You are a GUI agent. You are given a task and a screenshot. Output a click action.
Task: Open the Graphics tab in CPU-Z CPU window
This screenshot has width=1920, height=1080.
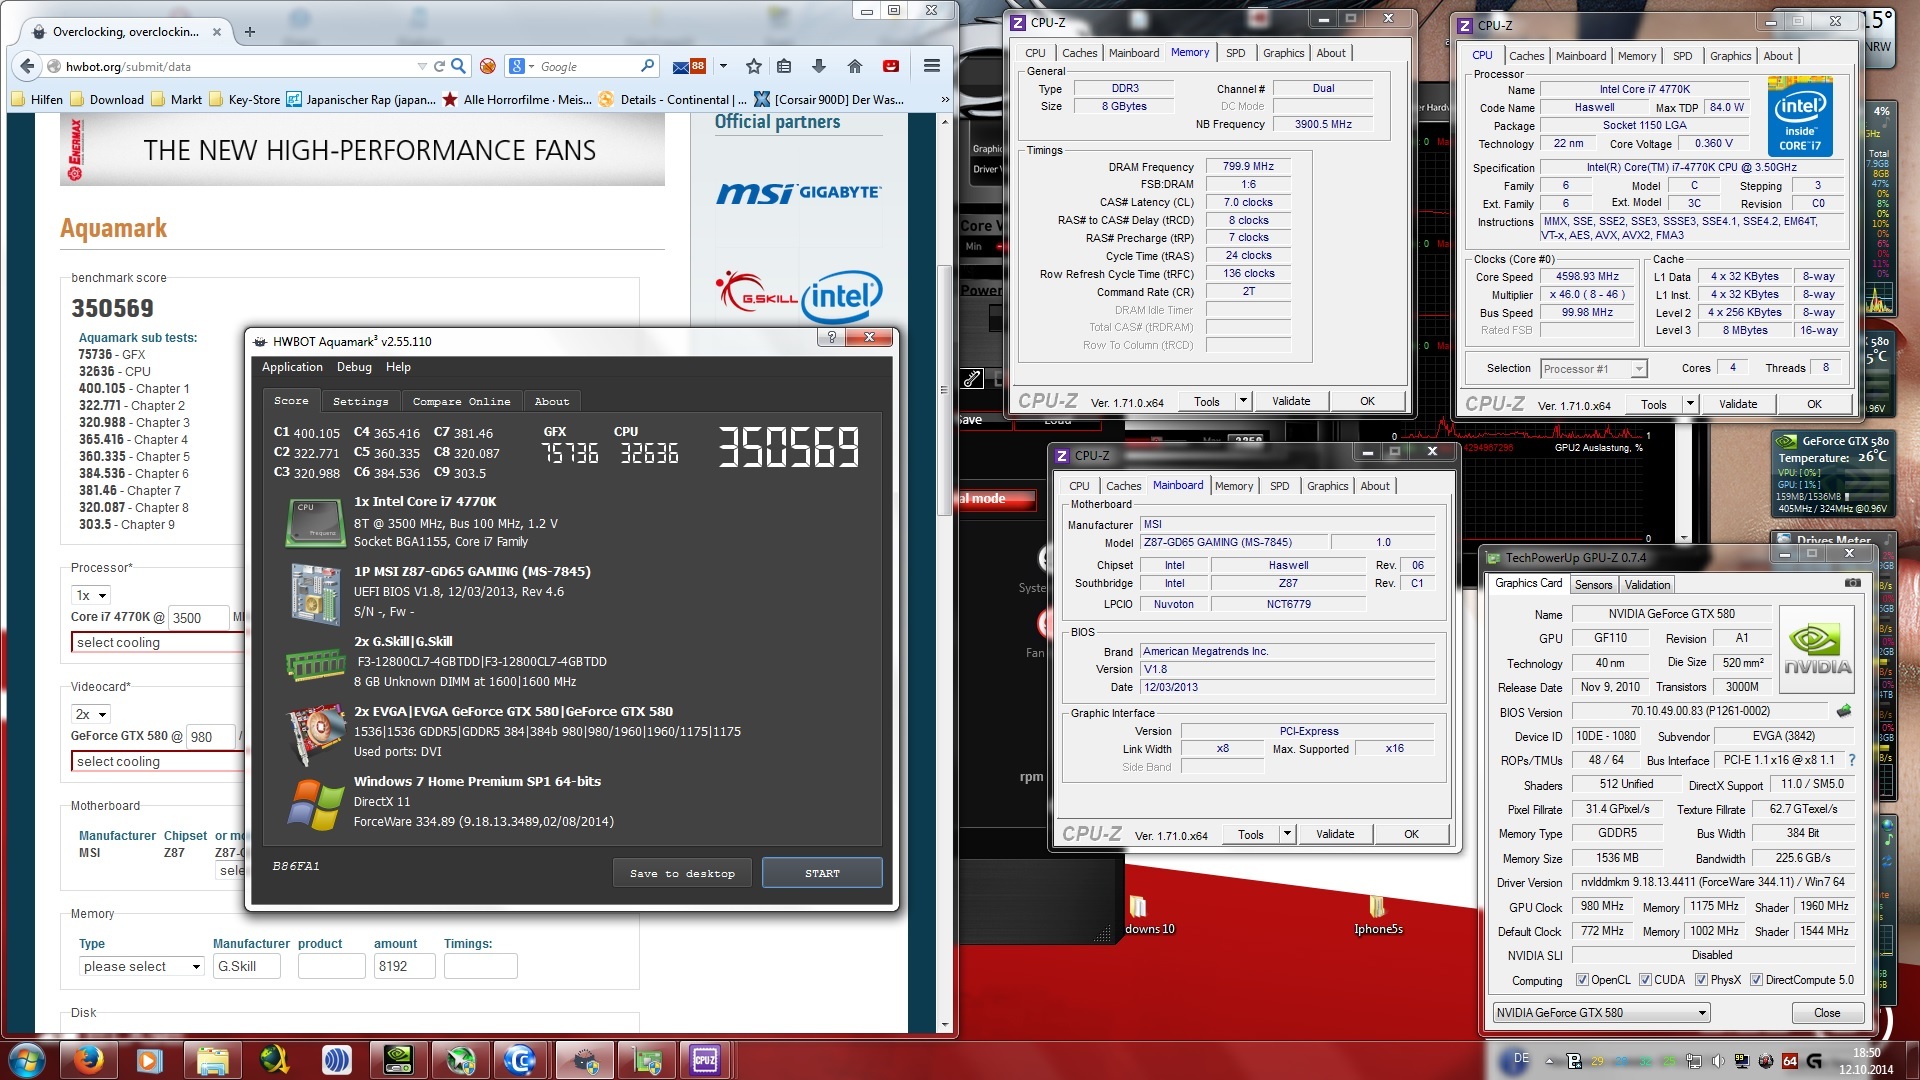click(1730, 56)
